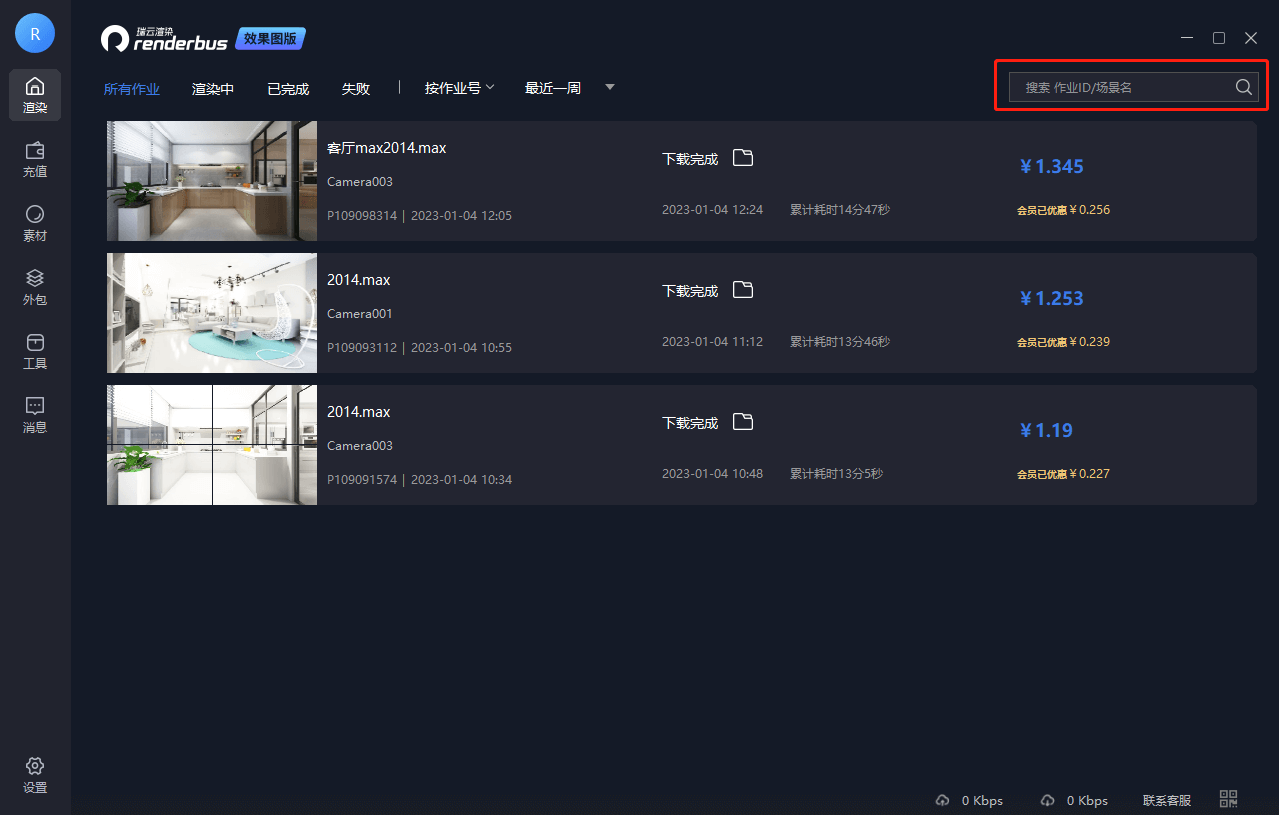Open the 工具 (tools) section
This screenshot has width=1279, height=815.
click(x=35, y=351)
